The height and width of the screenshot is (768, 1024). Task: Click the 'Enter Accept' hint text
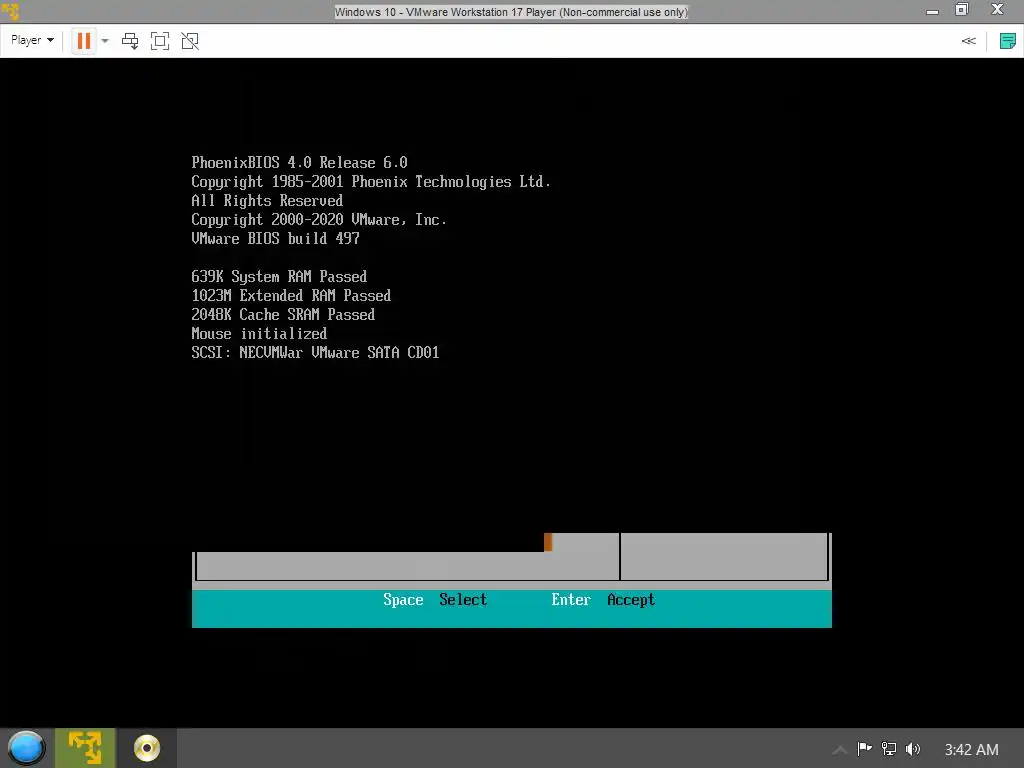603,600
